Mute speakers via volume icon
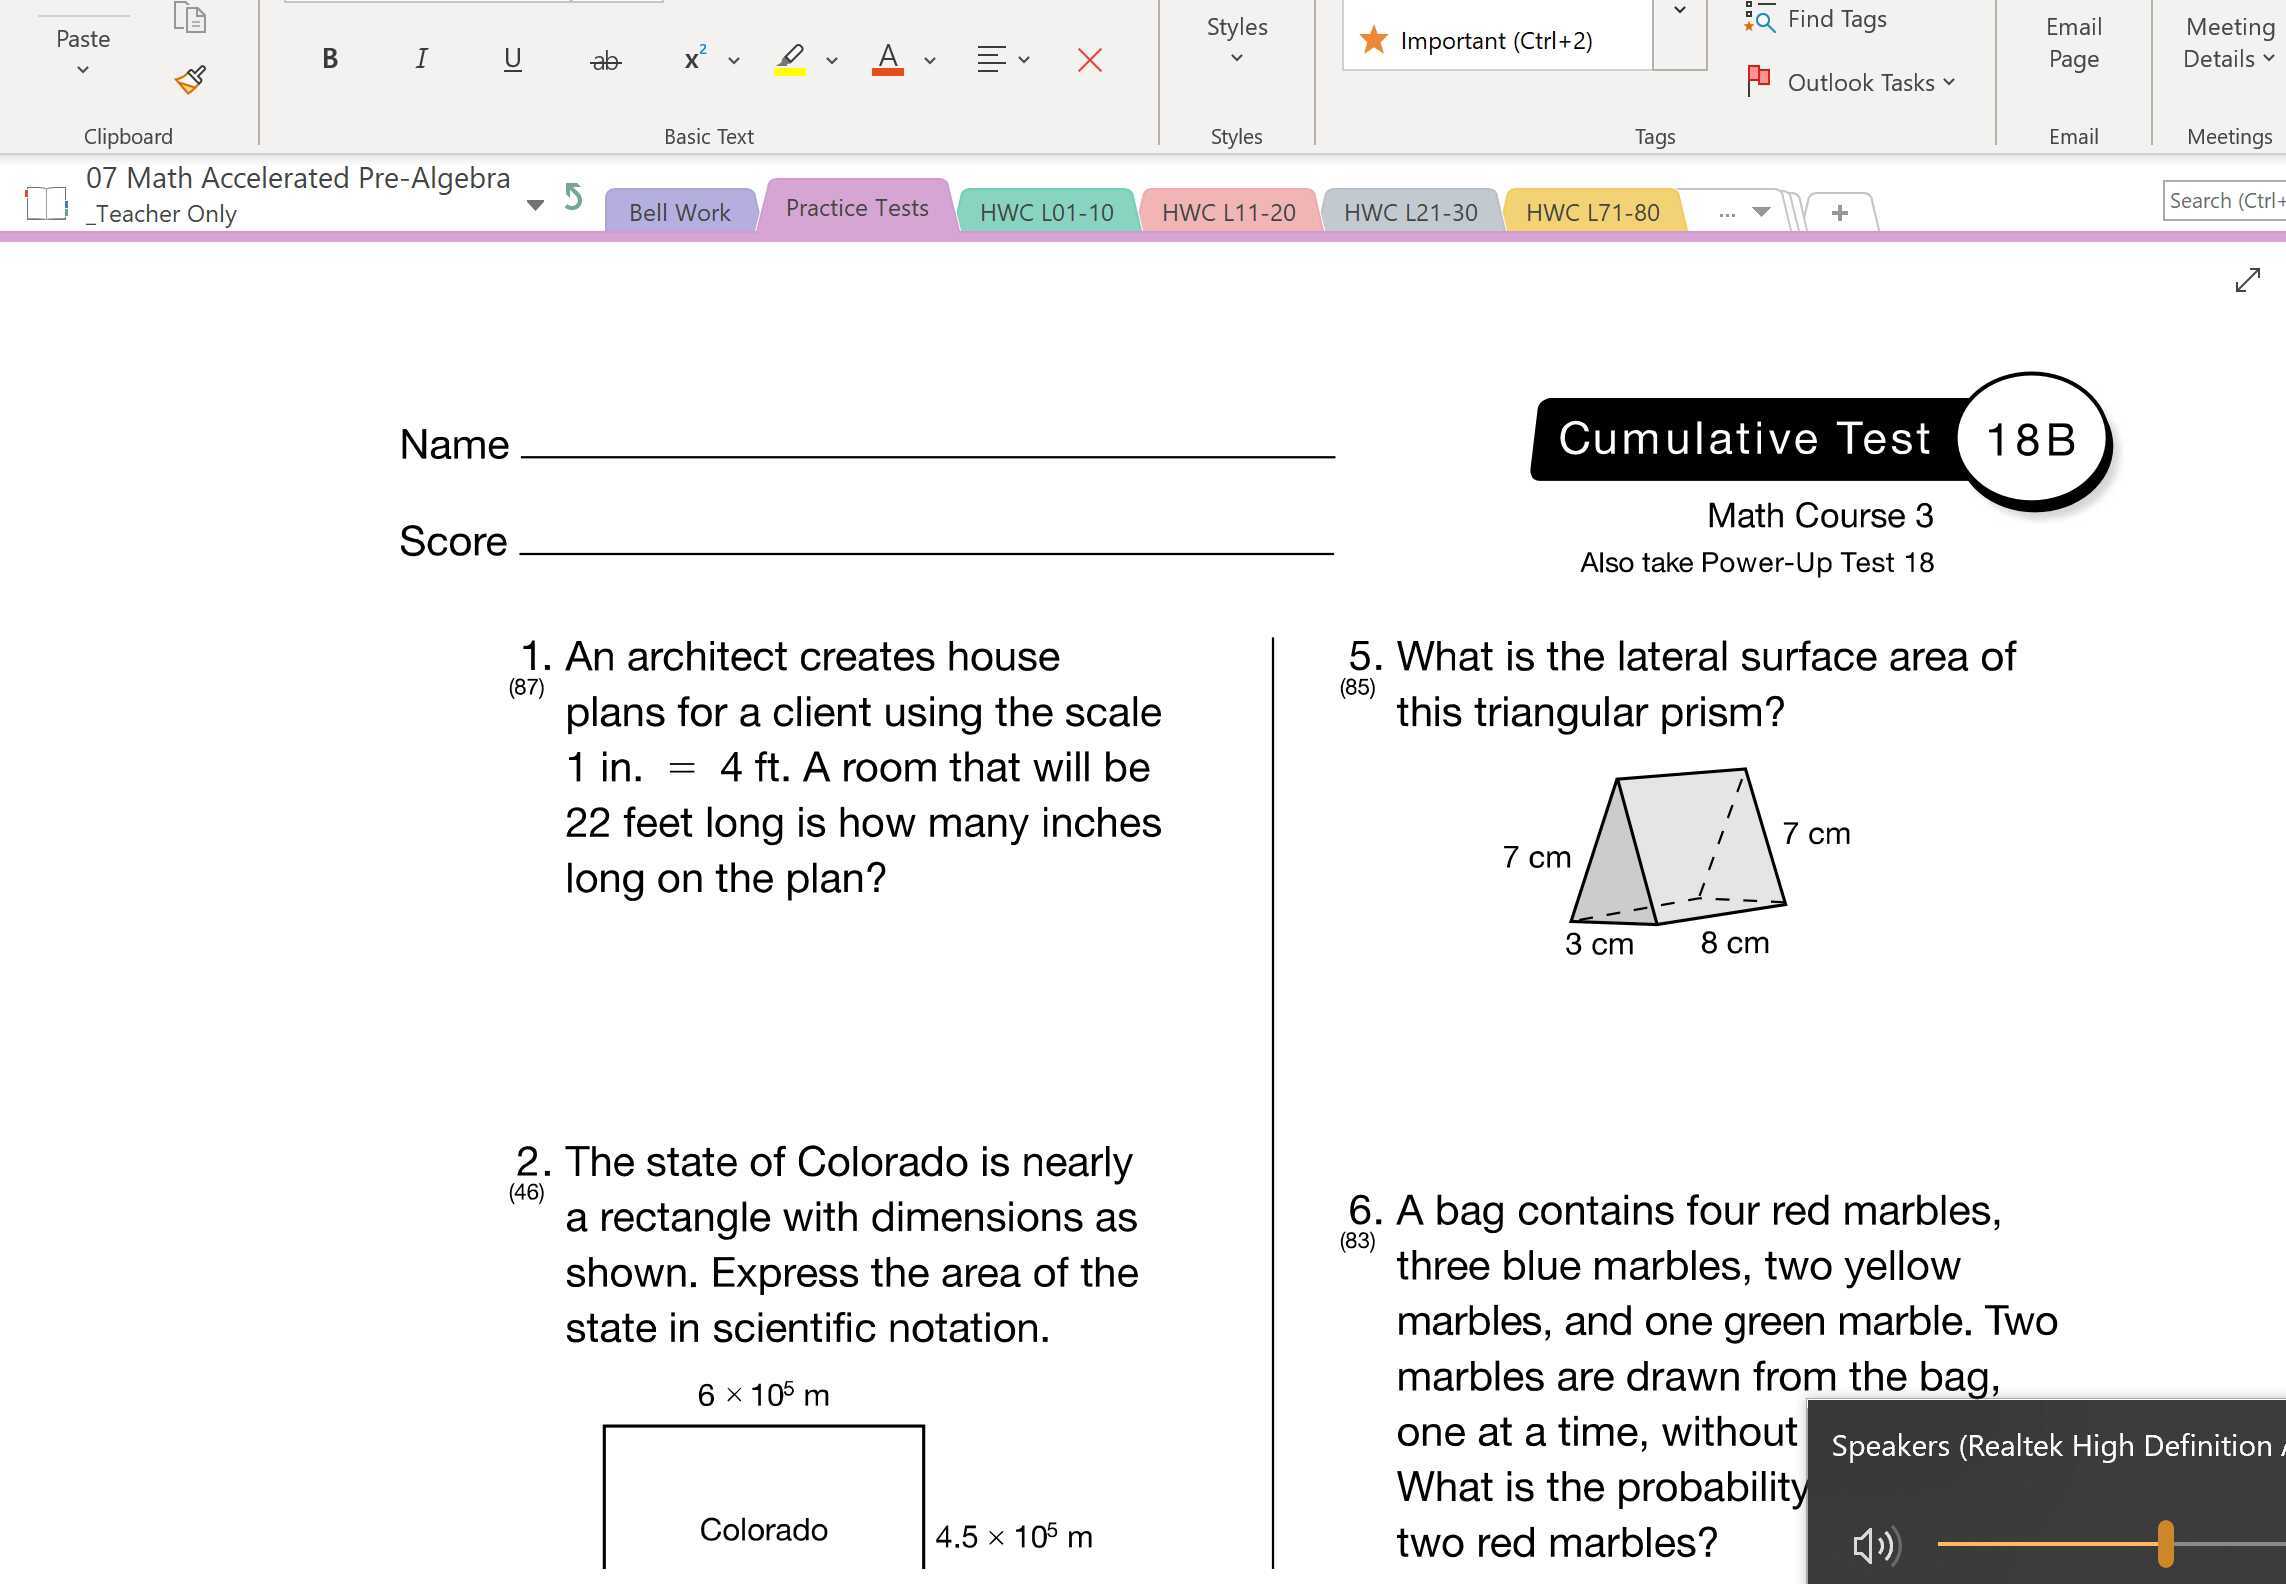 [1875, 1545]
